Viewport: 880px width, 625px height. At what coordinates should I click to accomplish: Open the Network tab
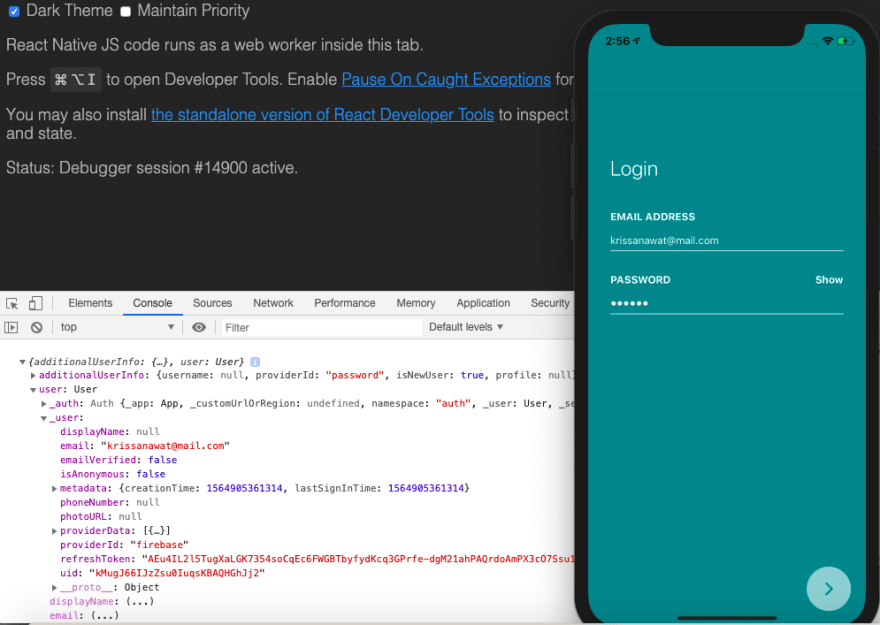point(273,303)
